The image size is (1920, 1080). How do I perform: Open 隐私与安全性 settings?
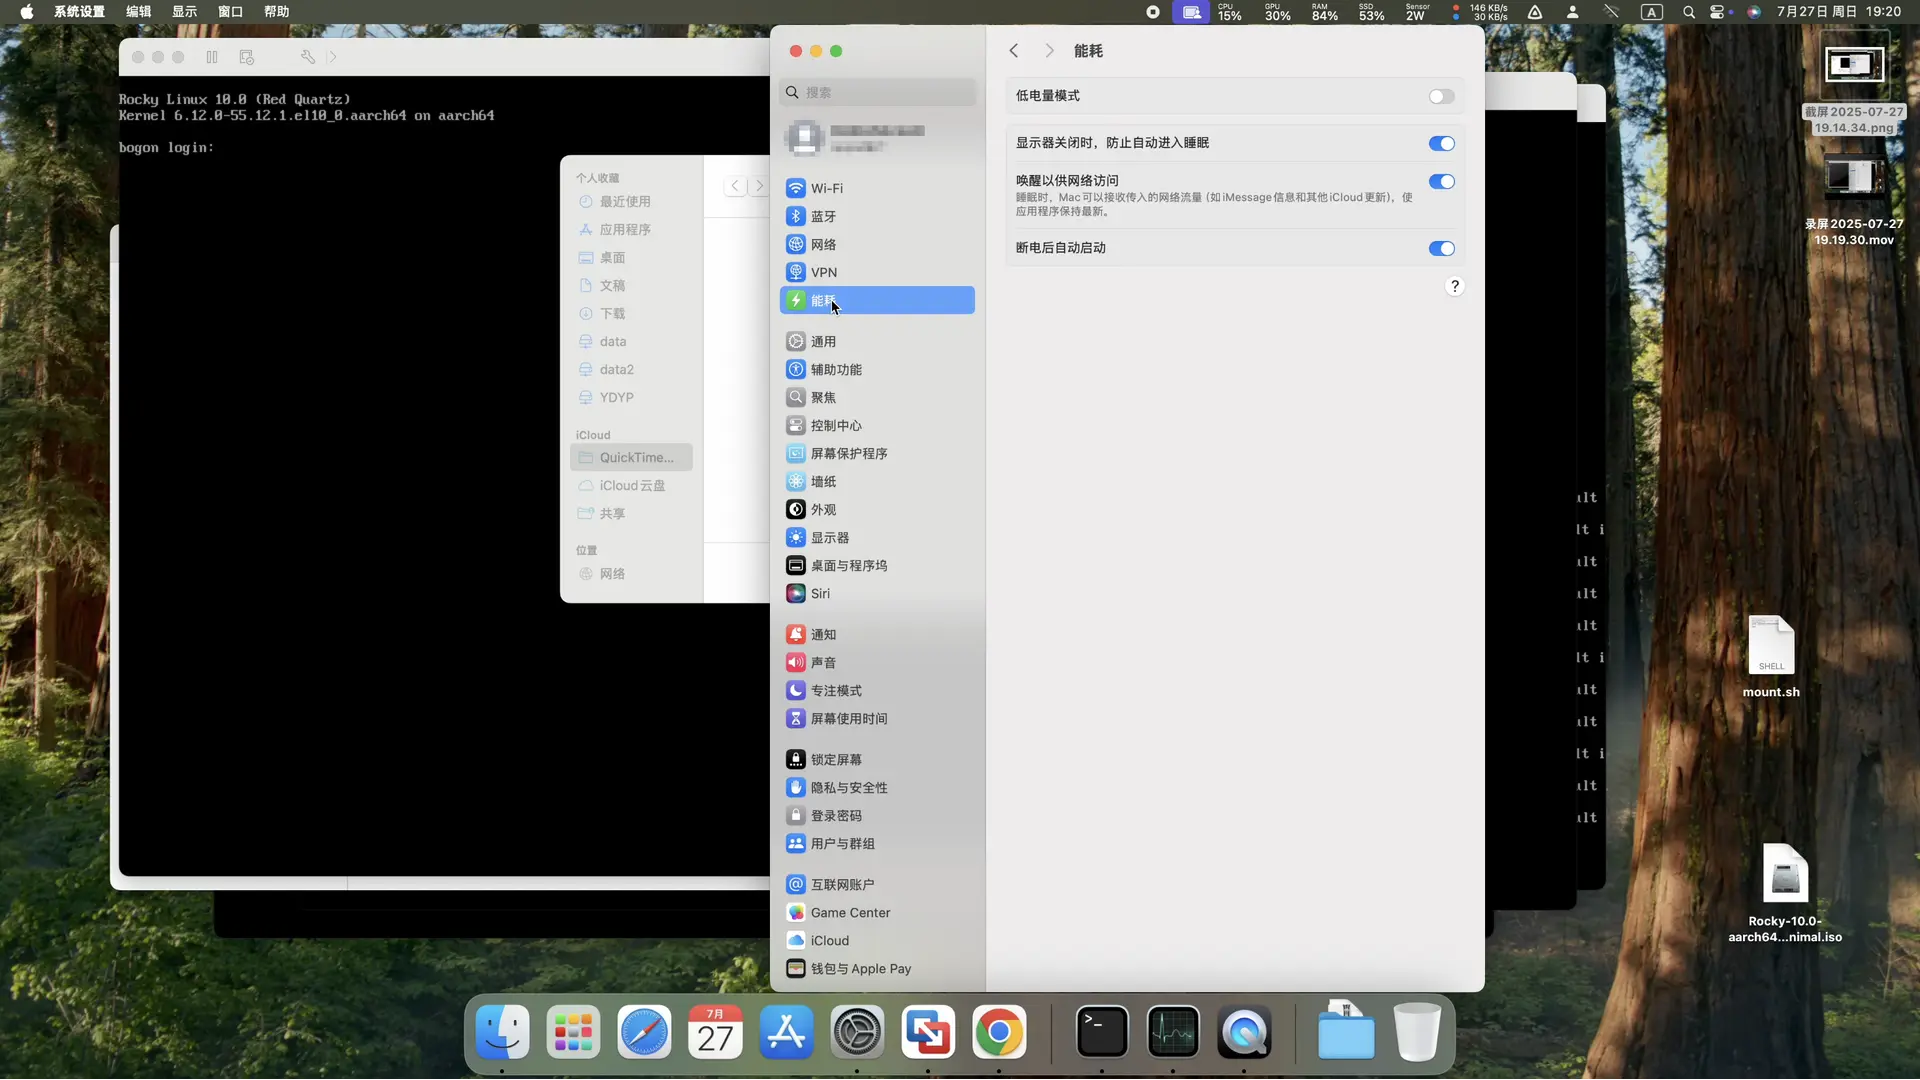coord(877,787)
